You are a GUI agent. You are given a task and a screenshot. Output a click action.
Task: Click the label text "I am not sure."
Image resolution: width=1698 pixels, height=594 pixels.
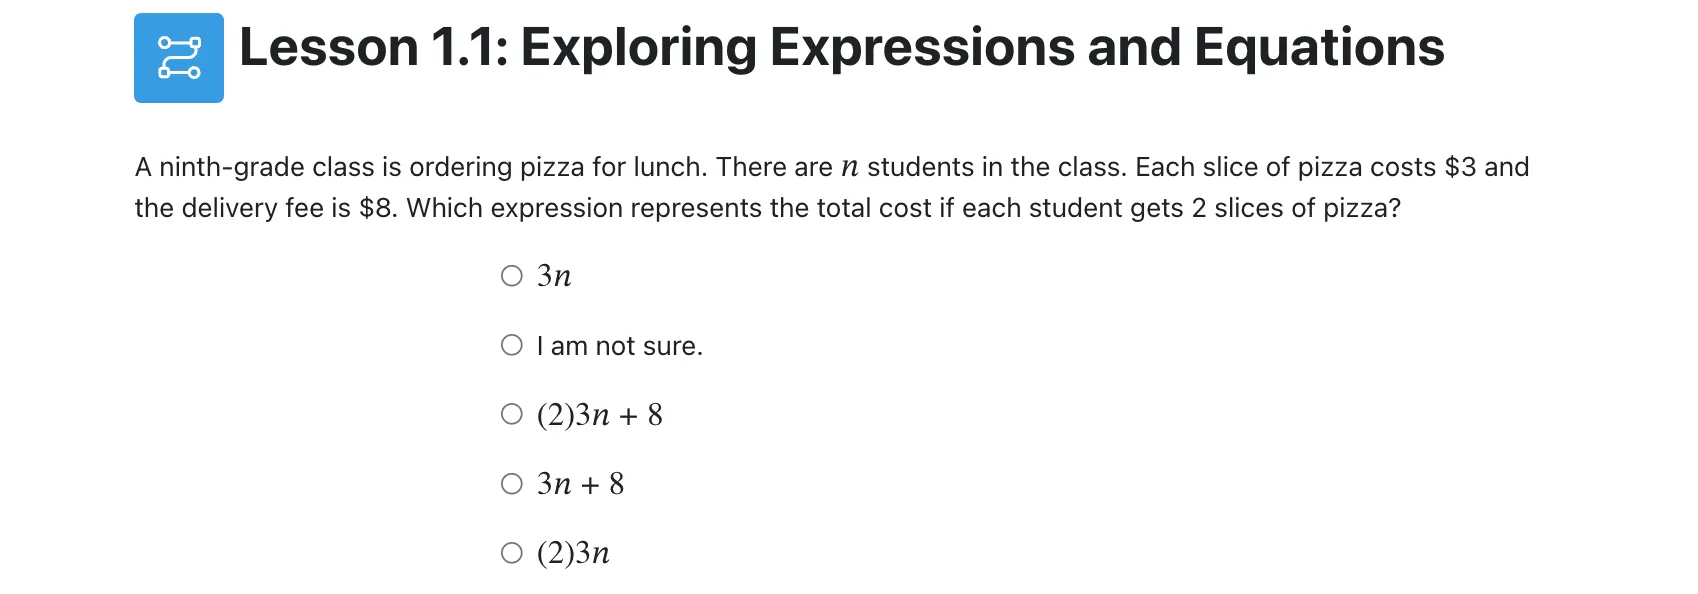[619, 345]
